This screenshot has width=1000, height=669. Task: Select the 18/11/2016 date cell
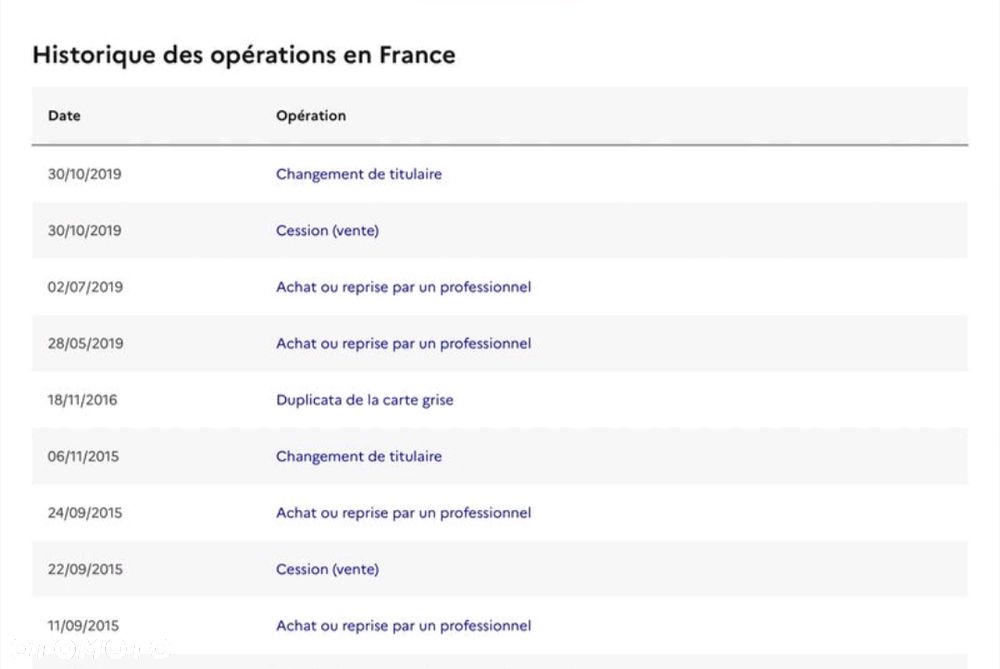[82, 400]
